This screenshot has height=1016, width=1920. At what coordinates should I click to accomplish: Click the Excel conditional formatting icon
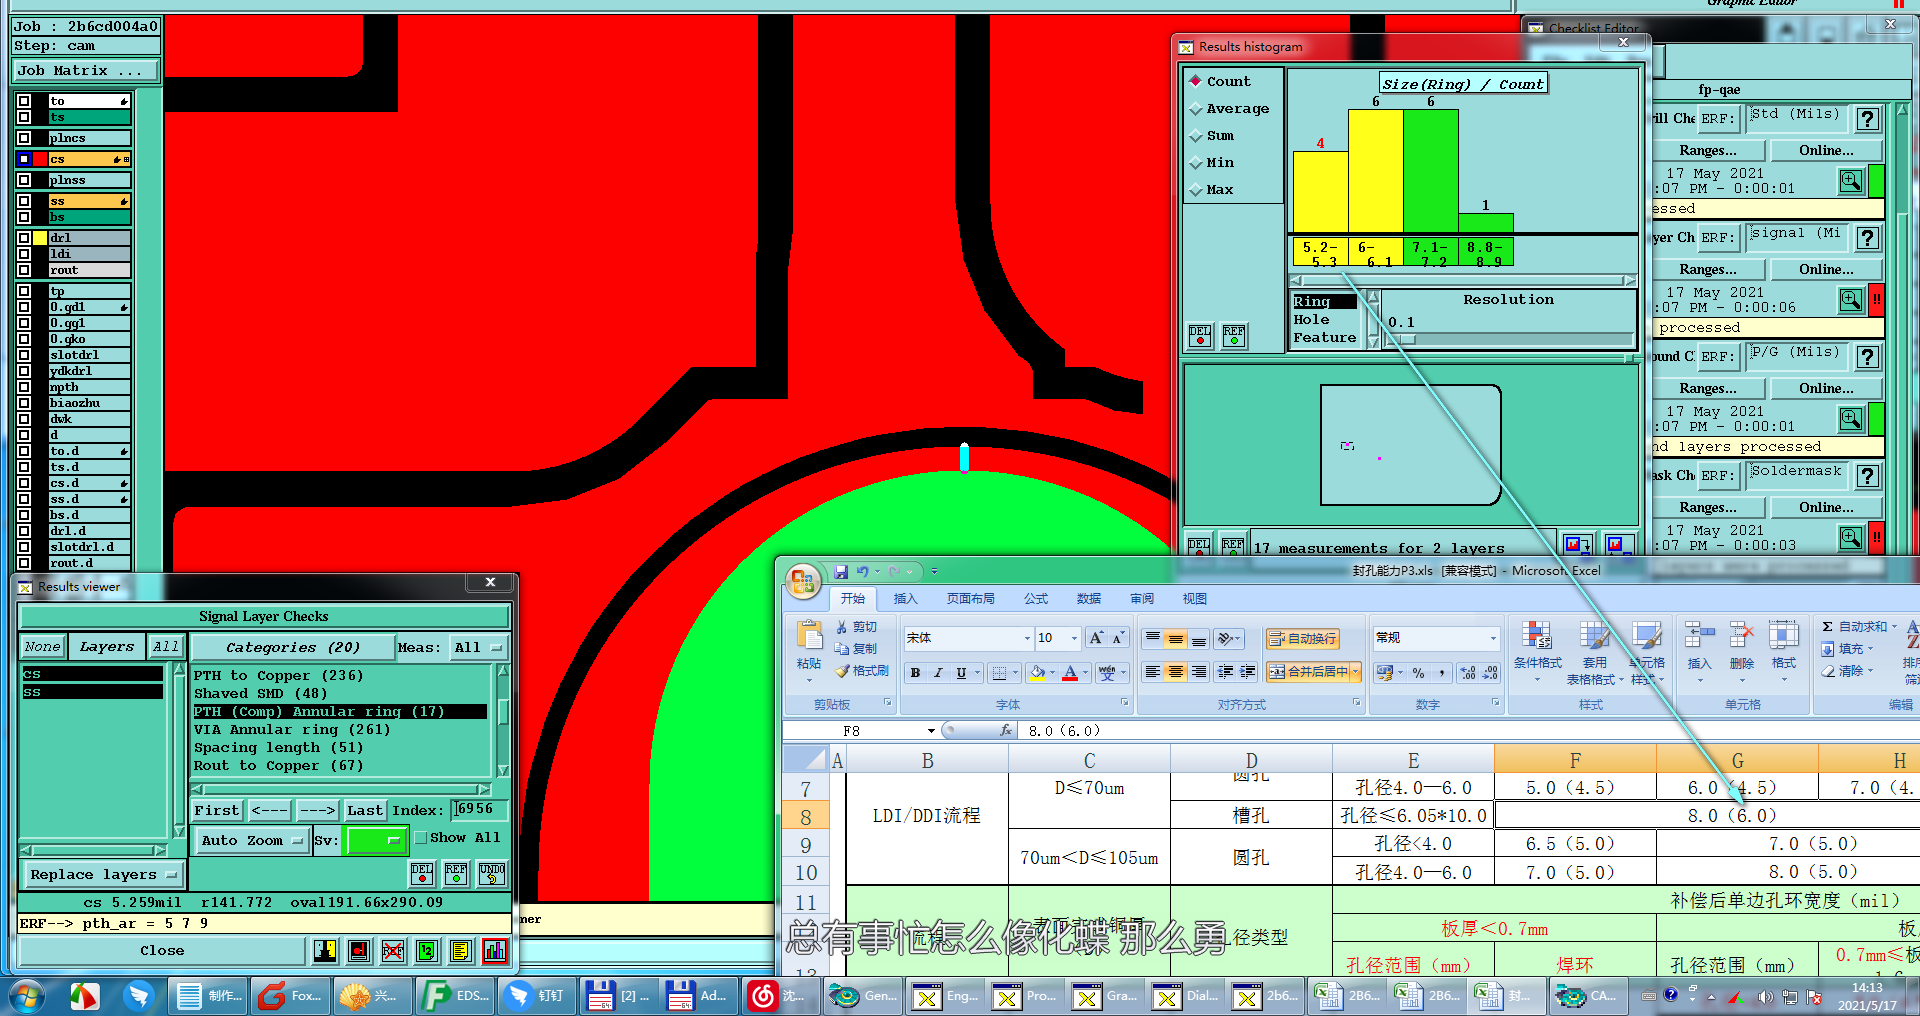1537,637
